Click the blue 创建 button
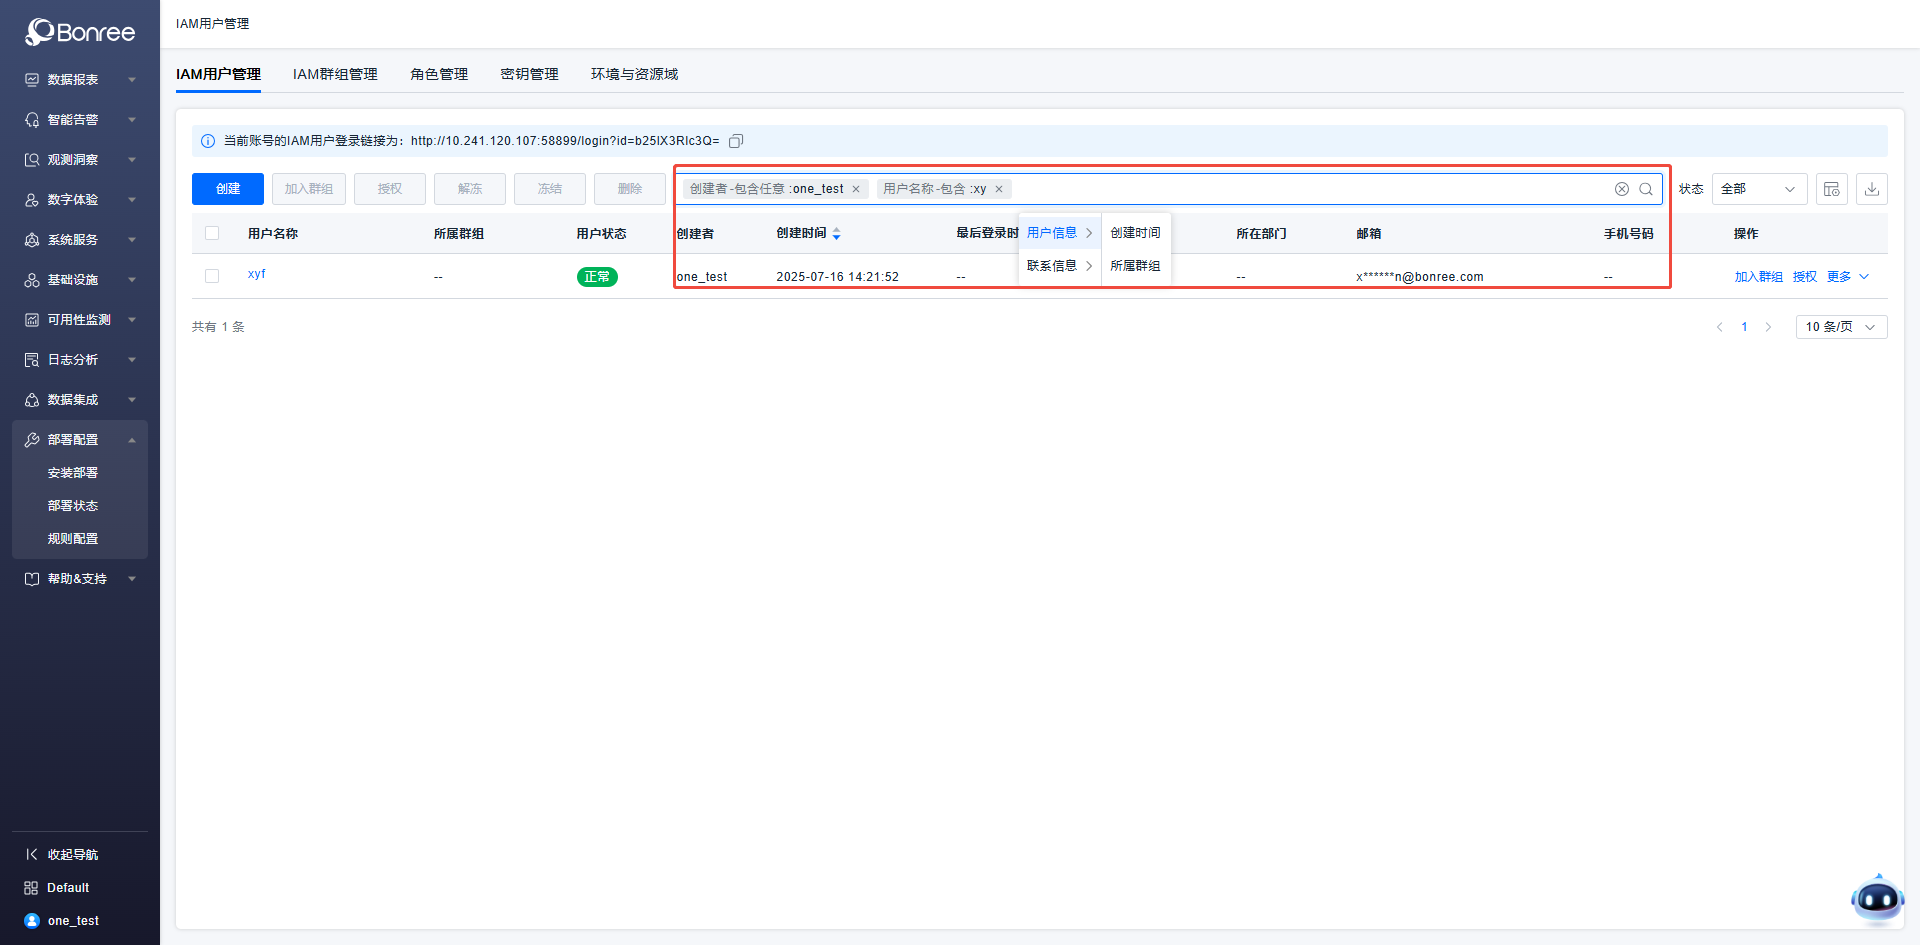Viewport: 1920px width, 945px height. [x=228, y=189]
